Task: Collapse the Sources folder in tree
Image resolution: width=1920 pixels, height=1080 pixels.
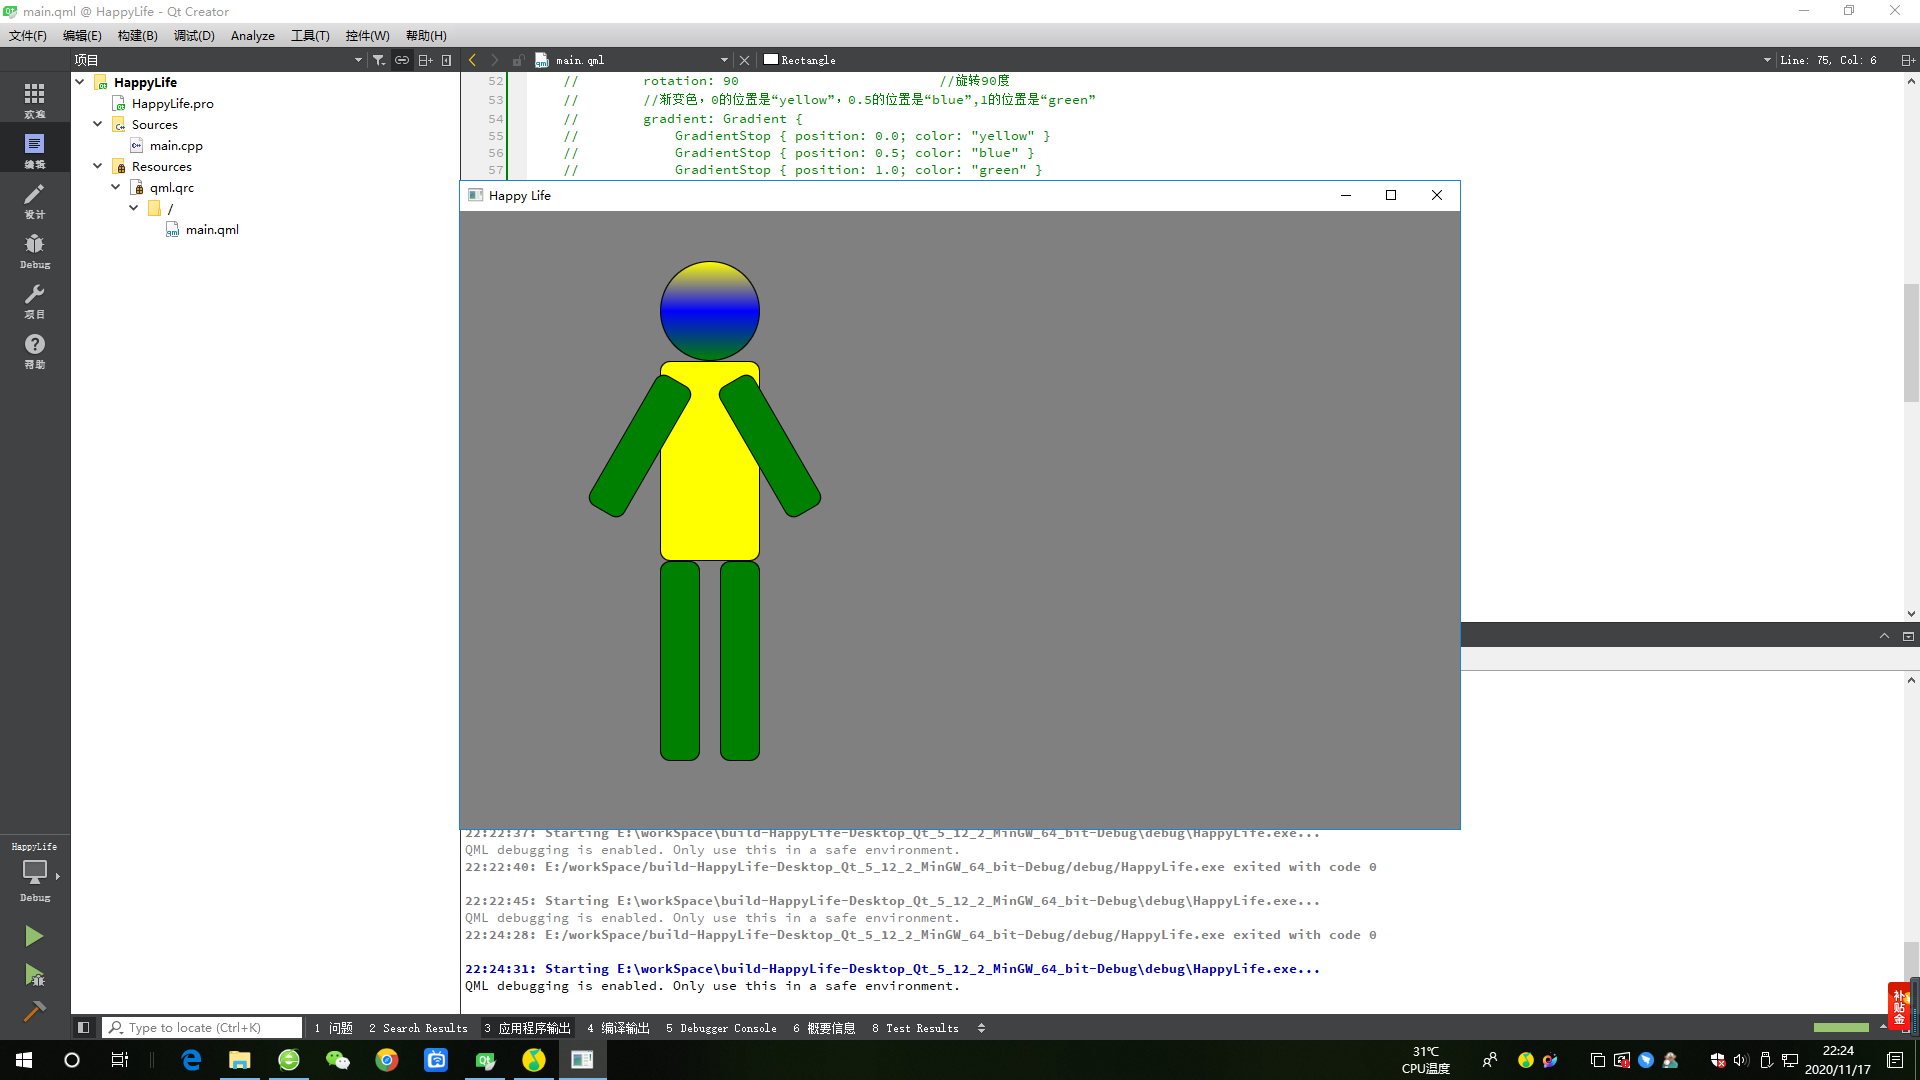Action: [x=98, y=124]
